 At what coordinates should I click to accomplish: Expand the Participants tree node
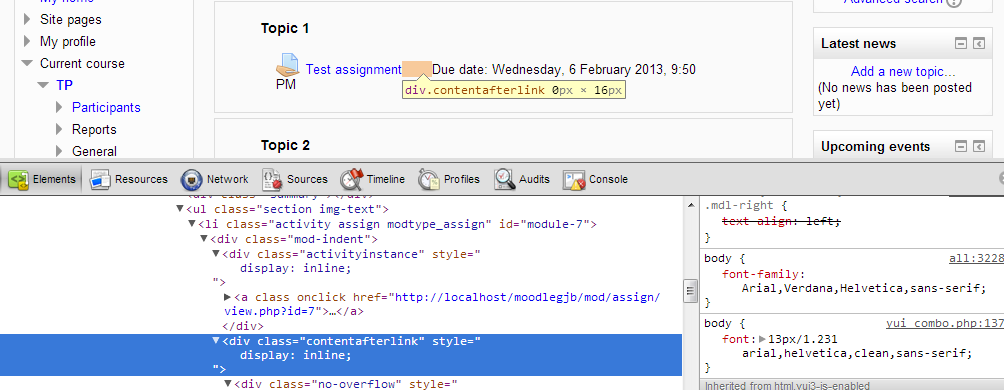click(x=60, y=107)
